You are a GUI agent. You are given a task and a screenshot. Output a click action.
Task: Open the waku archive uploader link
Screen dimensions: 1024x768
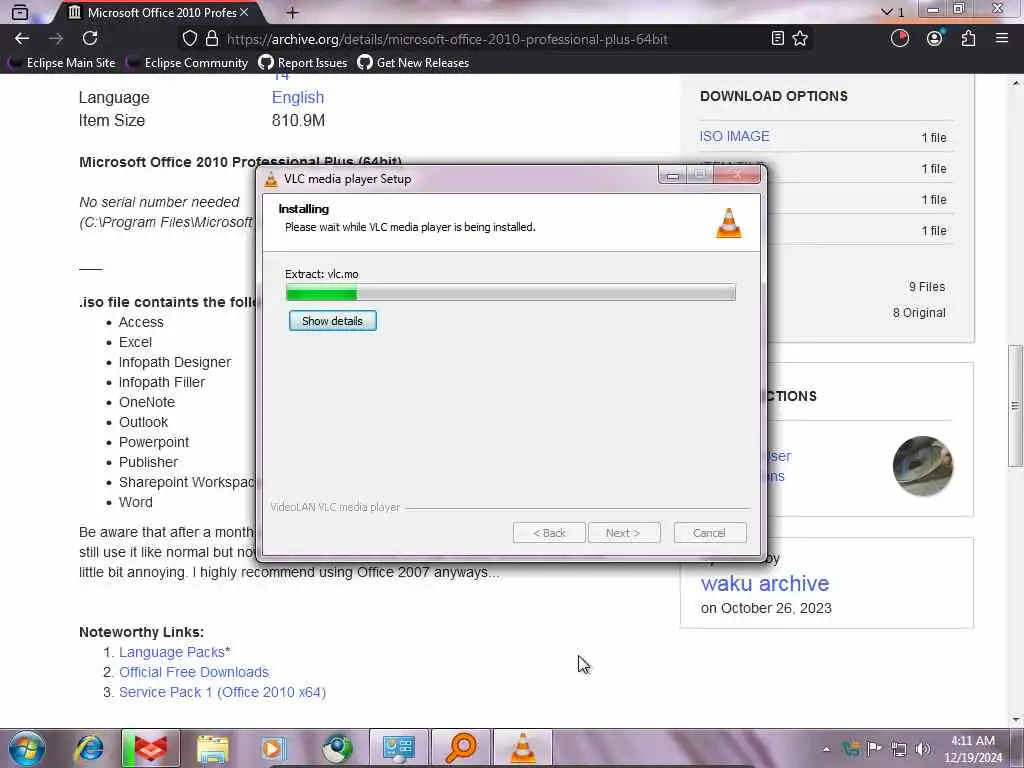pos(765,583)
